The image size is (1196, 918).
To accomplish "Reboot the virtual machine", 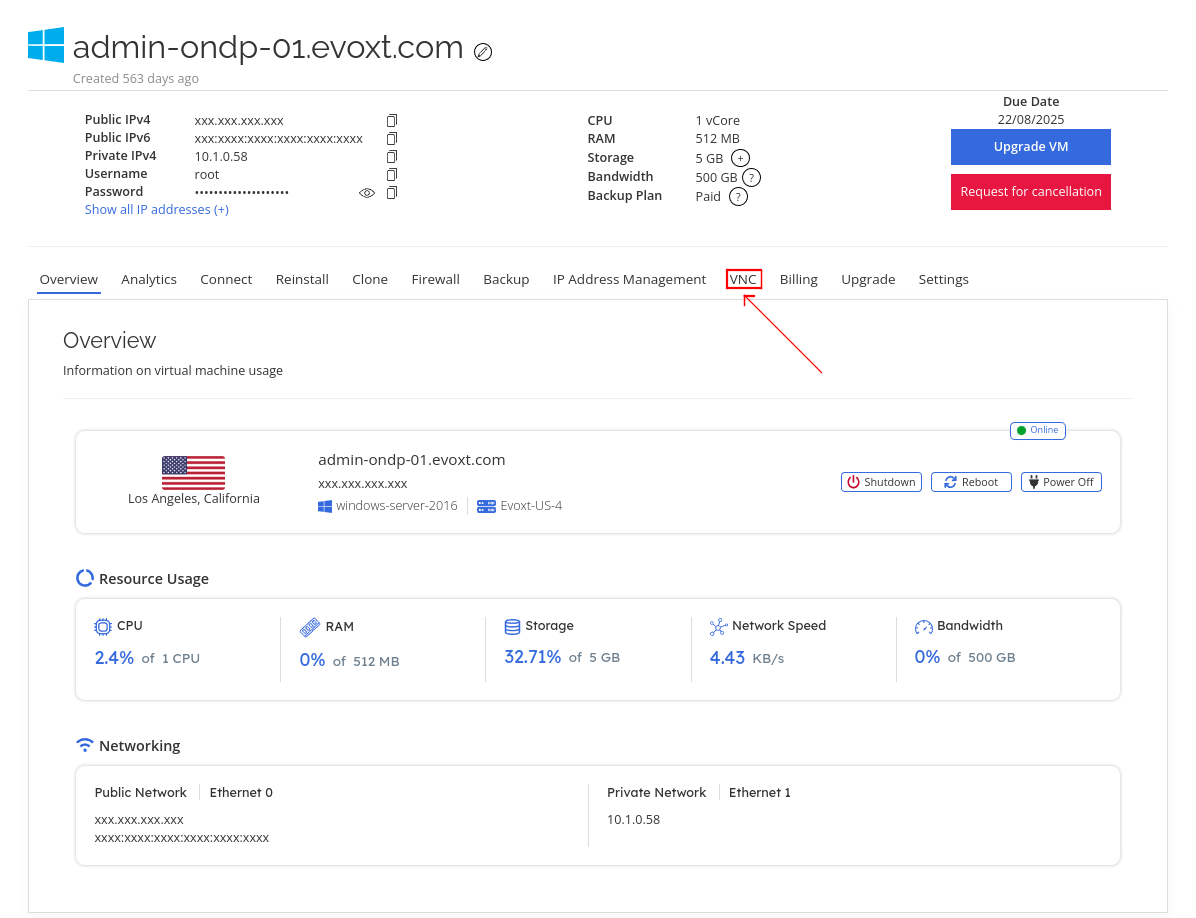I will pos(971,482).
